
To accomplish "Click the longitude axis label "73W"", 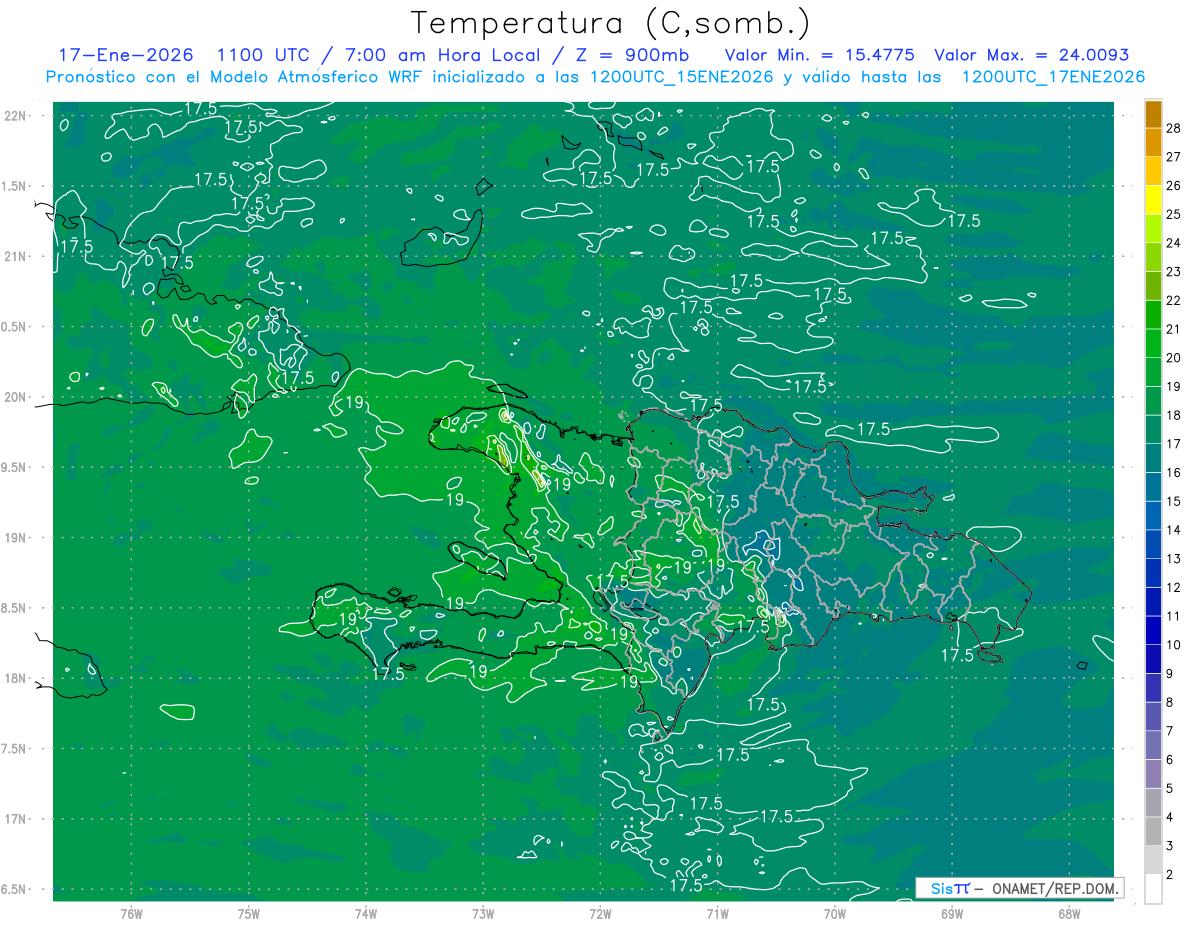I will (483, 914).
